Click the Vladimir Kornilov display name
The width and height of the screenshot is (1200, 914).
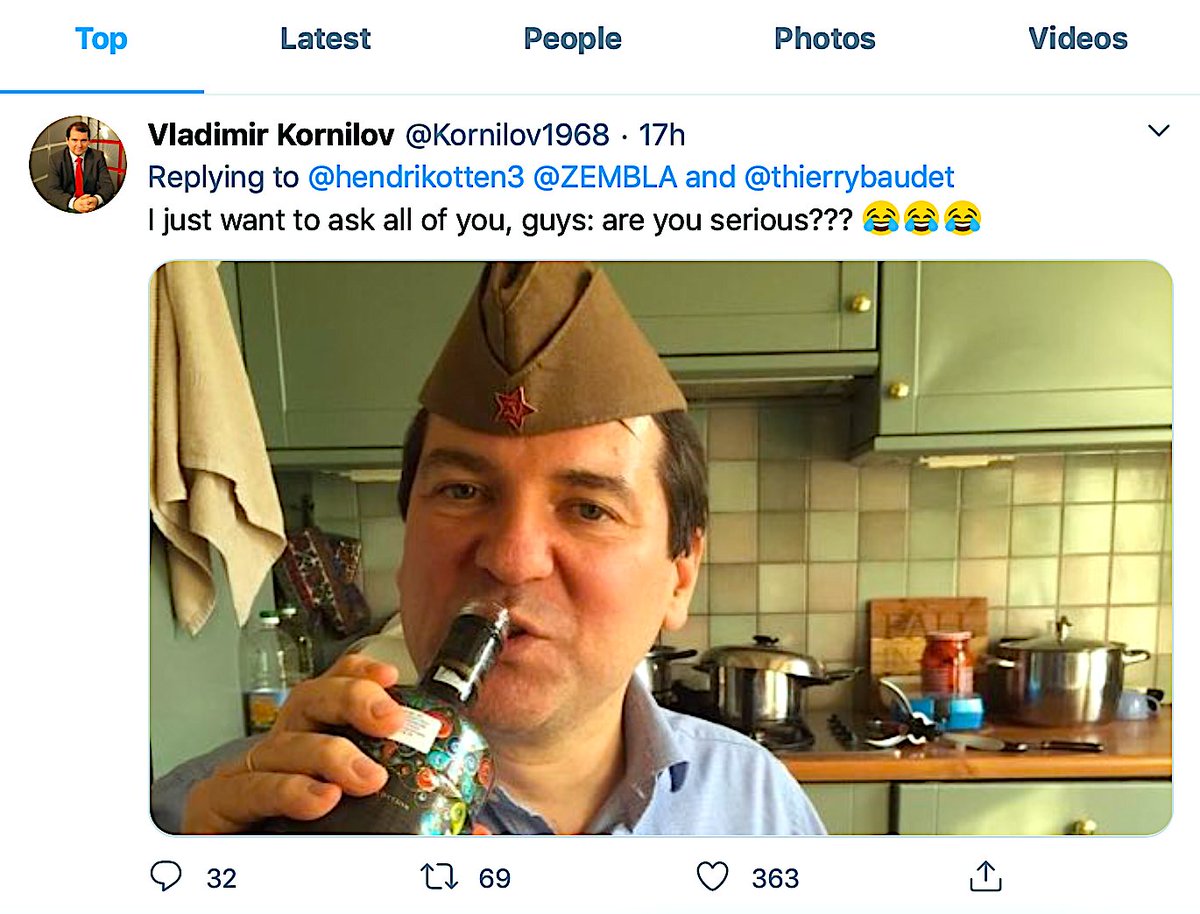click(x=270, y=135)
